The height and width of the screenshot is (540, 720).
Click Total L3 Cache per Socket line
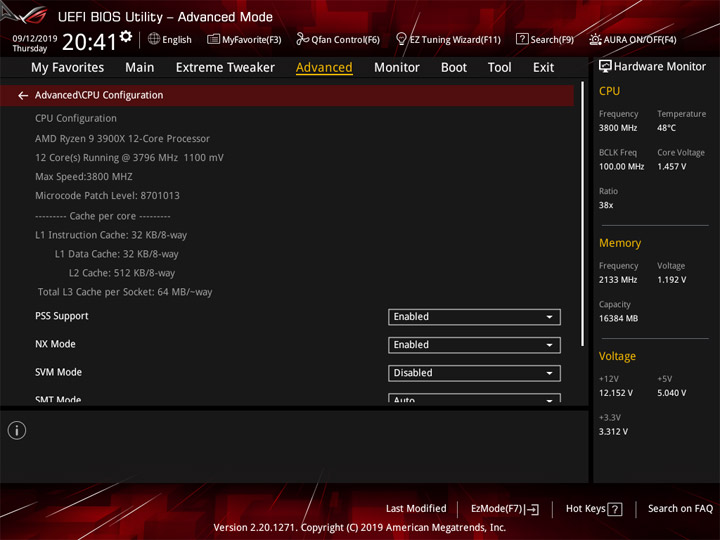coord(125,292)
